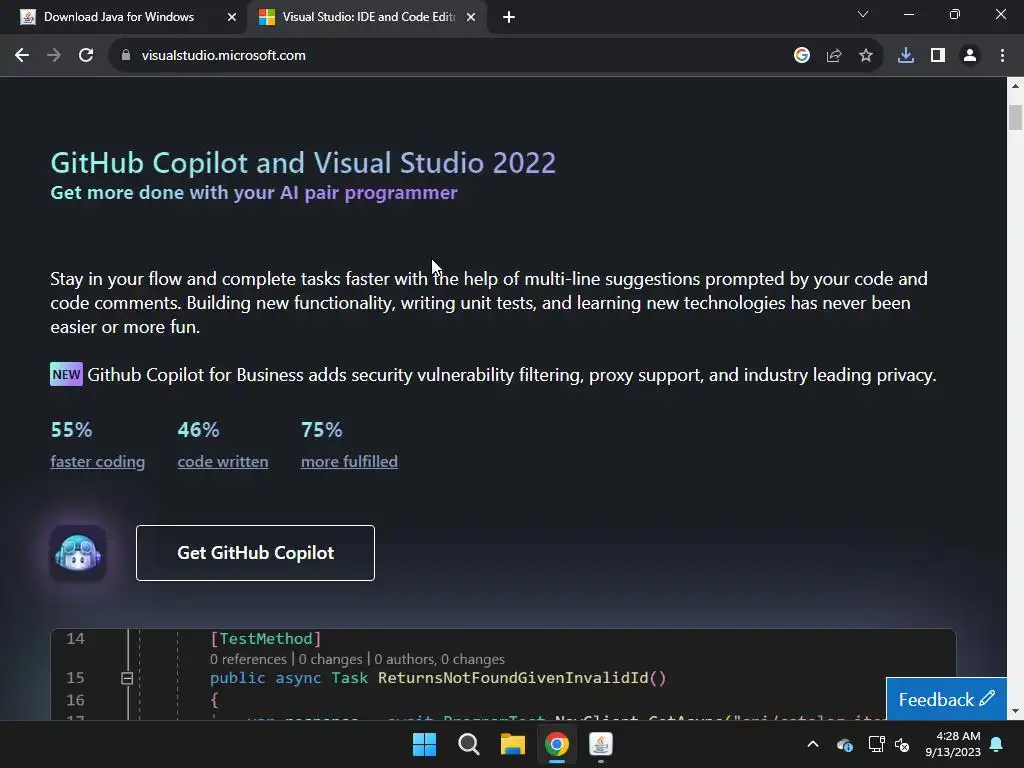Reload the Visual Studio page
The width and height of the screenshot is (1024, 768).
tap(86, 56)
